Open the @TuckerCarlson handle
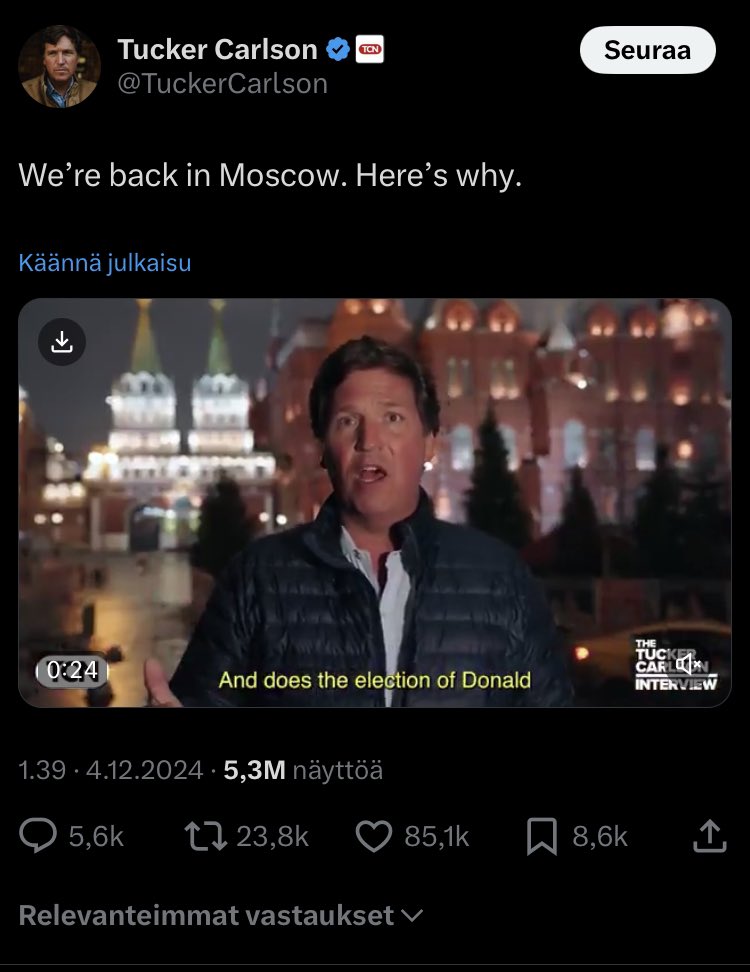This screenshot has height=972, width=750. tap(223, 84)
